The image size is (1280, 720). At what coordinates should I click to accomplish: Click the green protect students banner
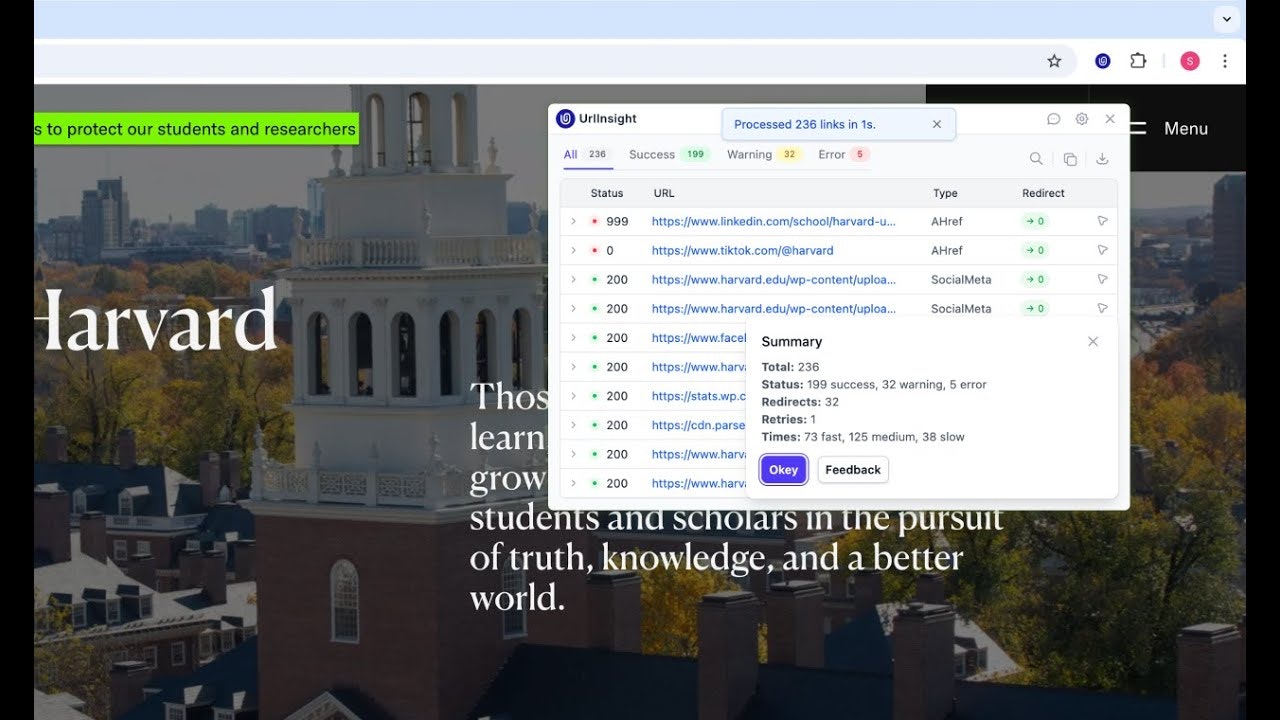pos(196,129)
